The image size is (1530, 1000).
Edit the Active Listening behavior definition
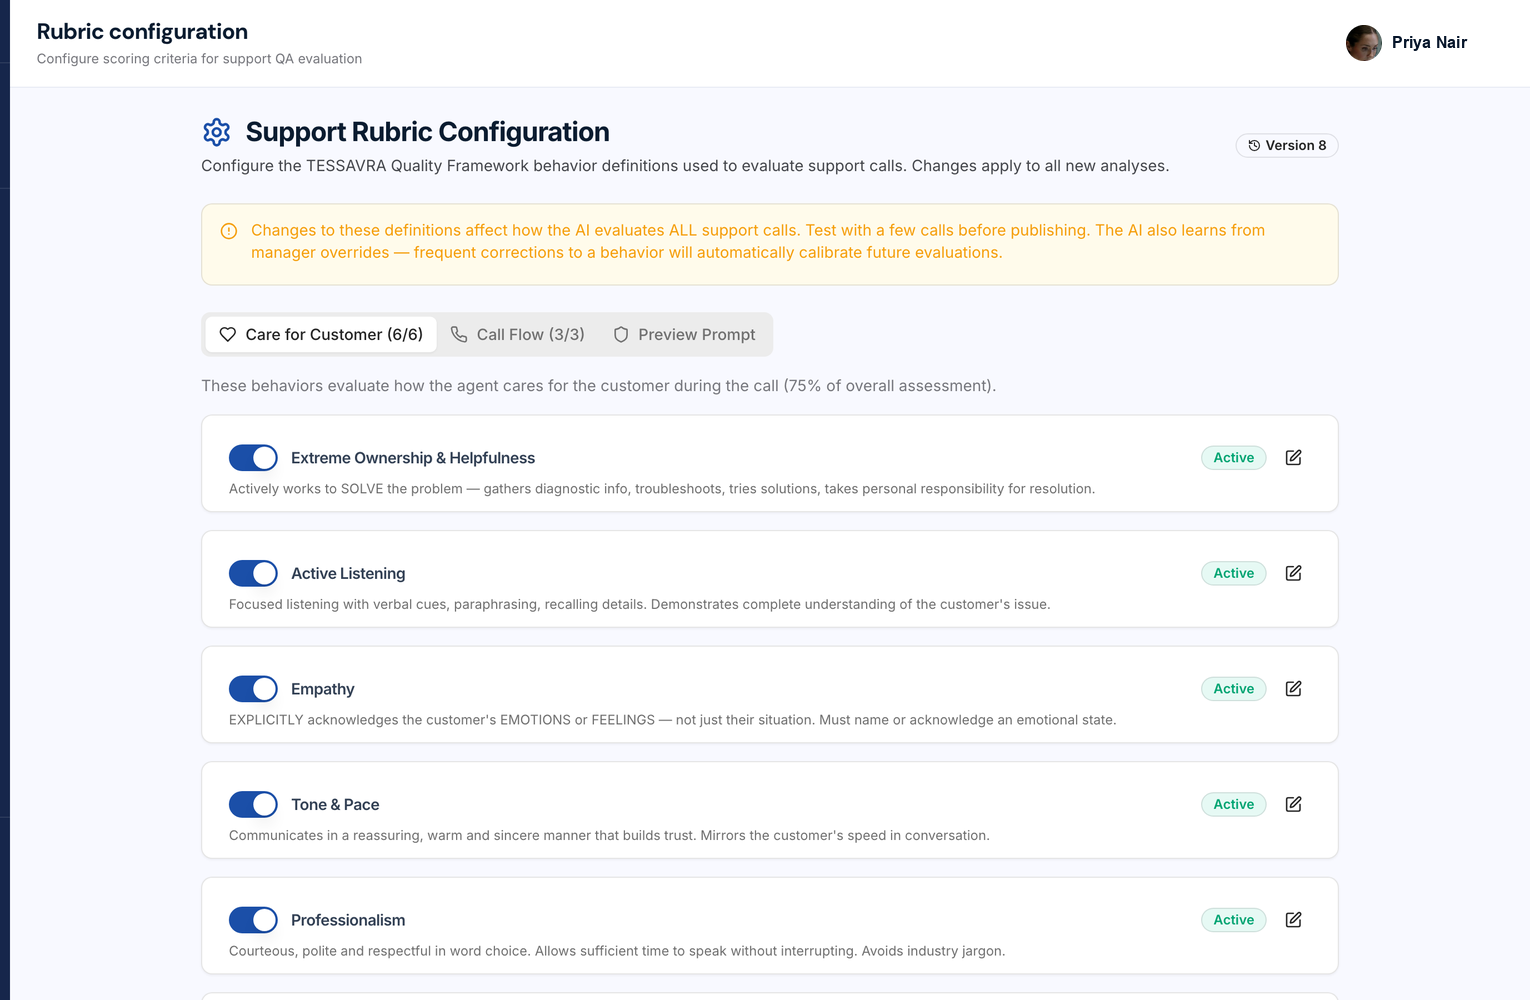[x=1293, y=573]
